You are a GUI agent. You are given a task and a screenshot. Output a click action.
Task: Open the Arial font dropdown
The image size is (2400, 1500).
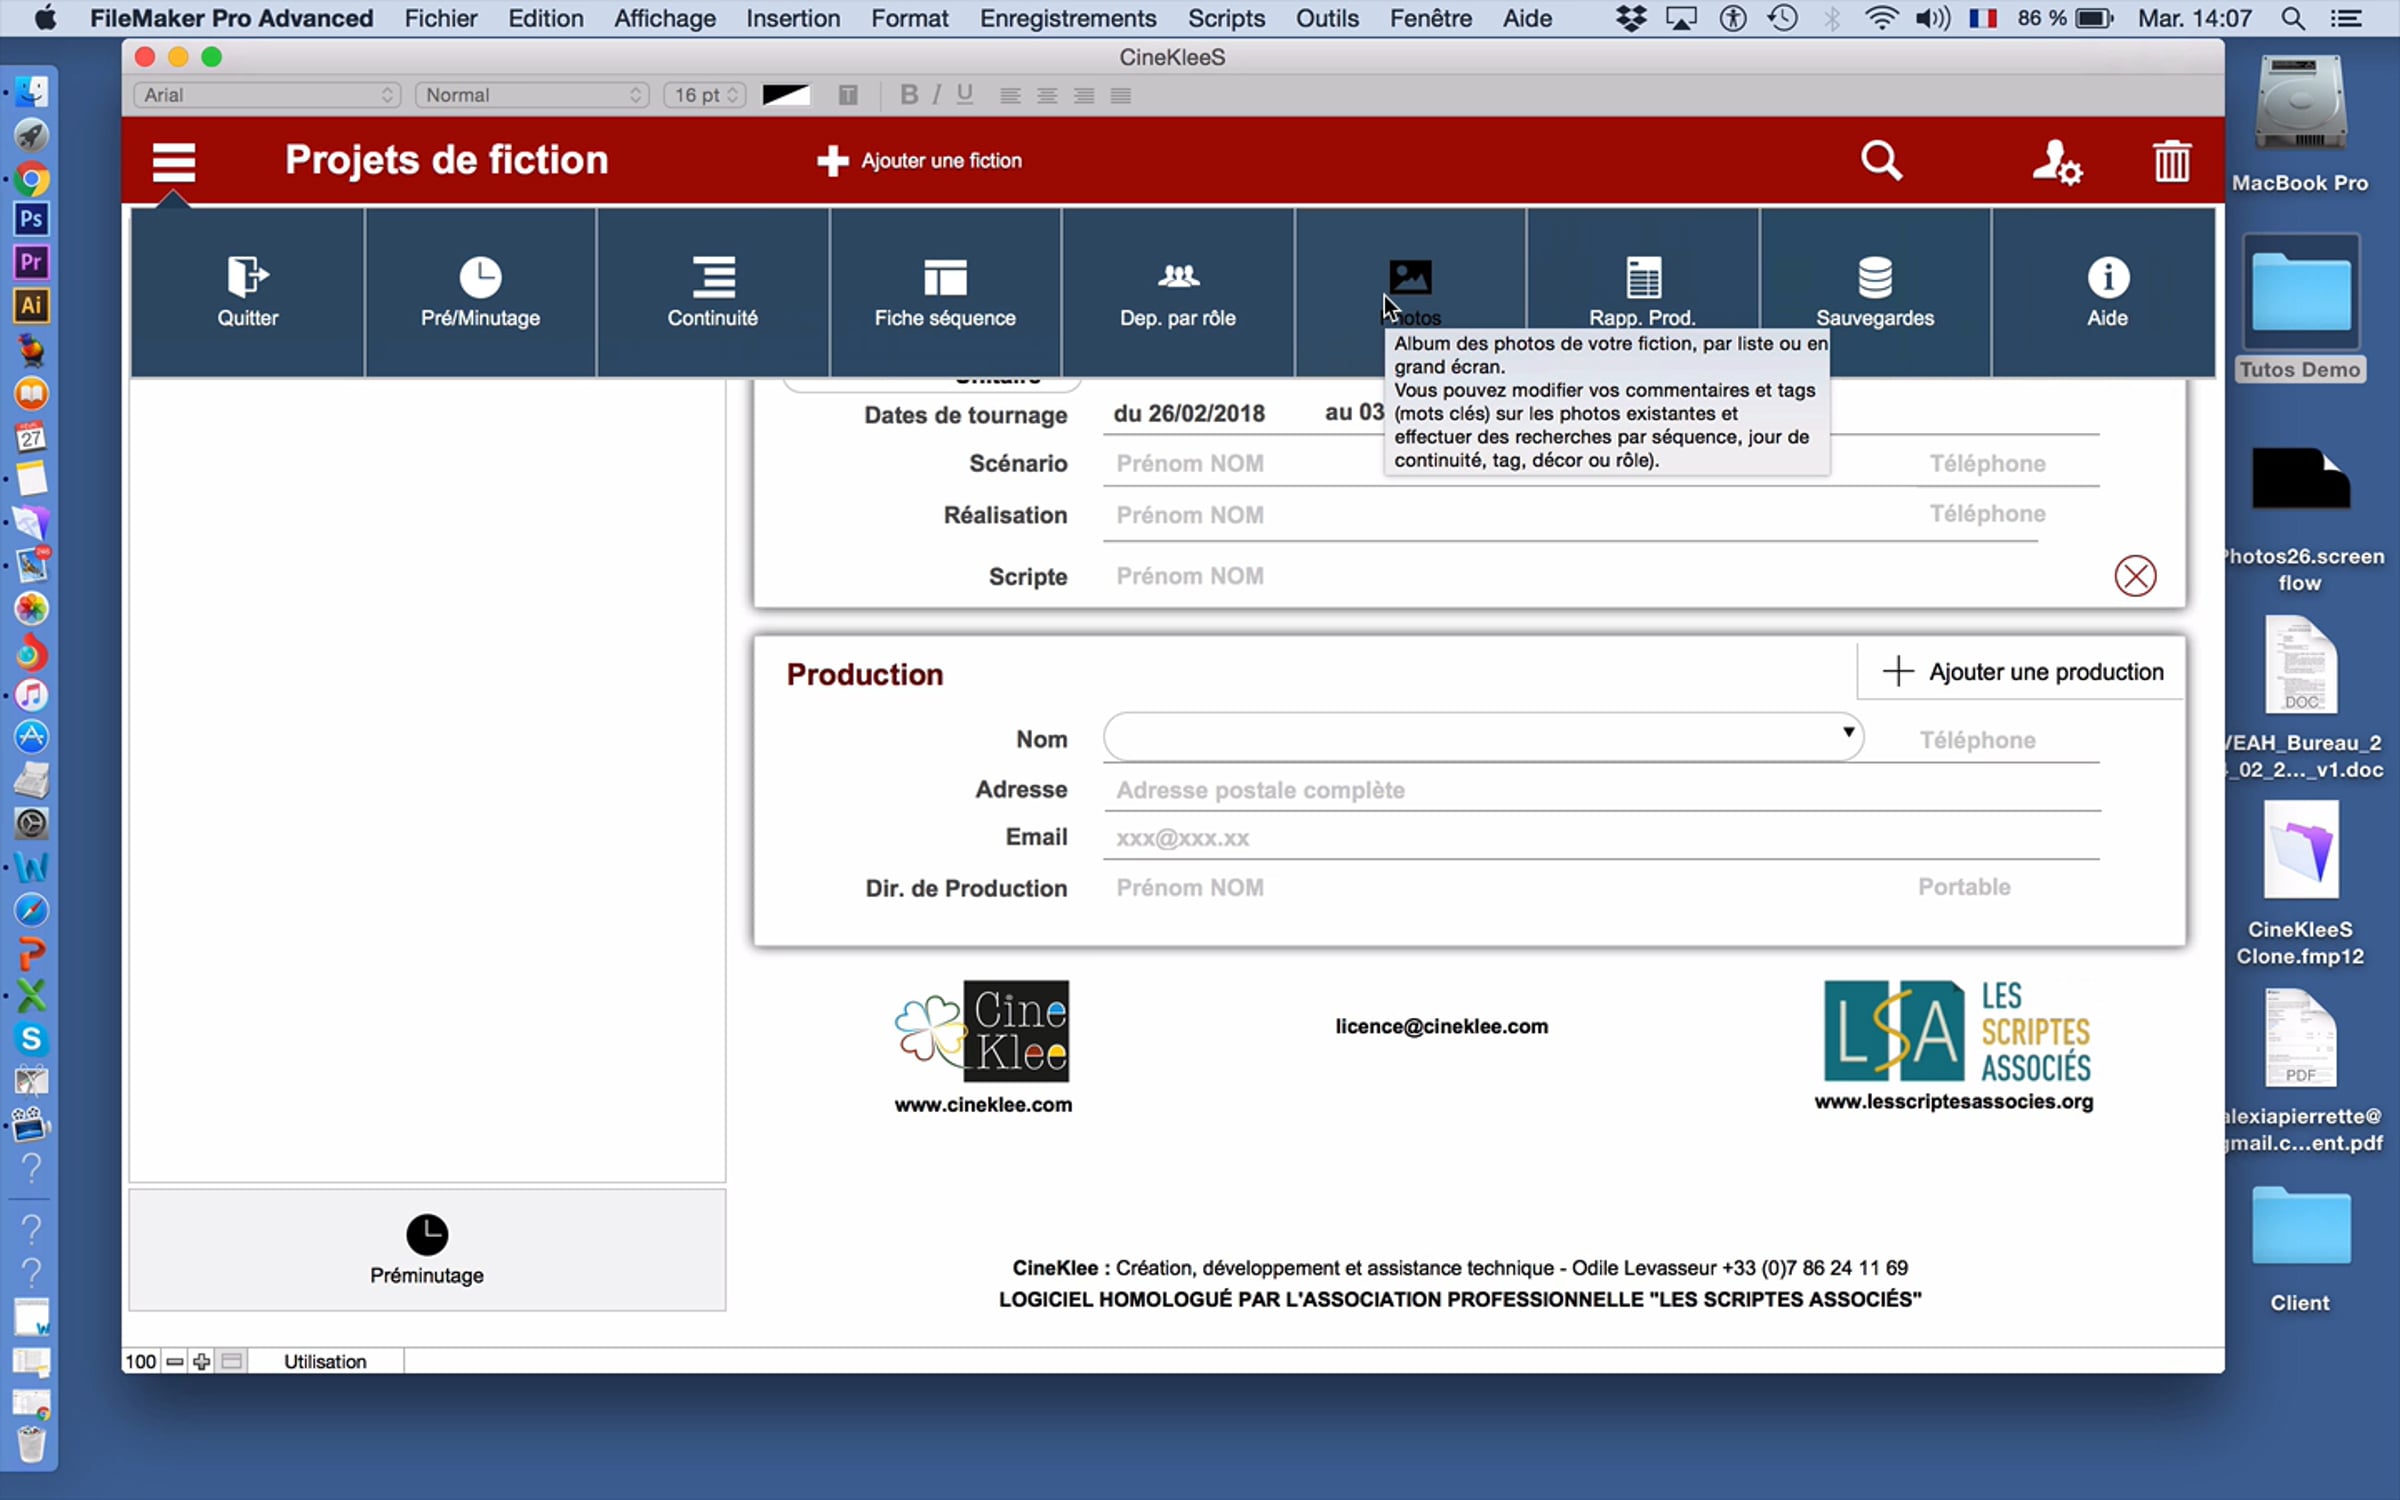tap(267, 95)
